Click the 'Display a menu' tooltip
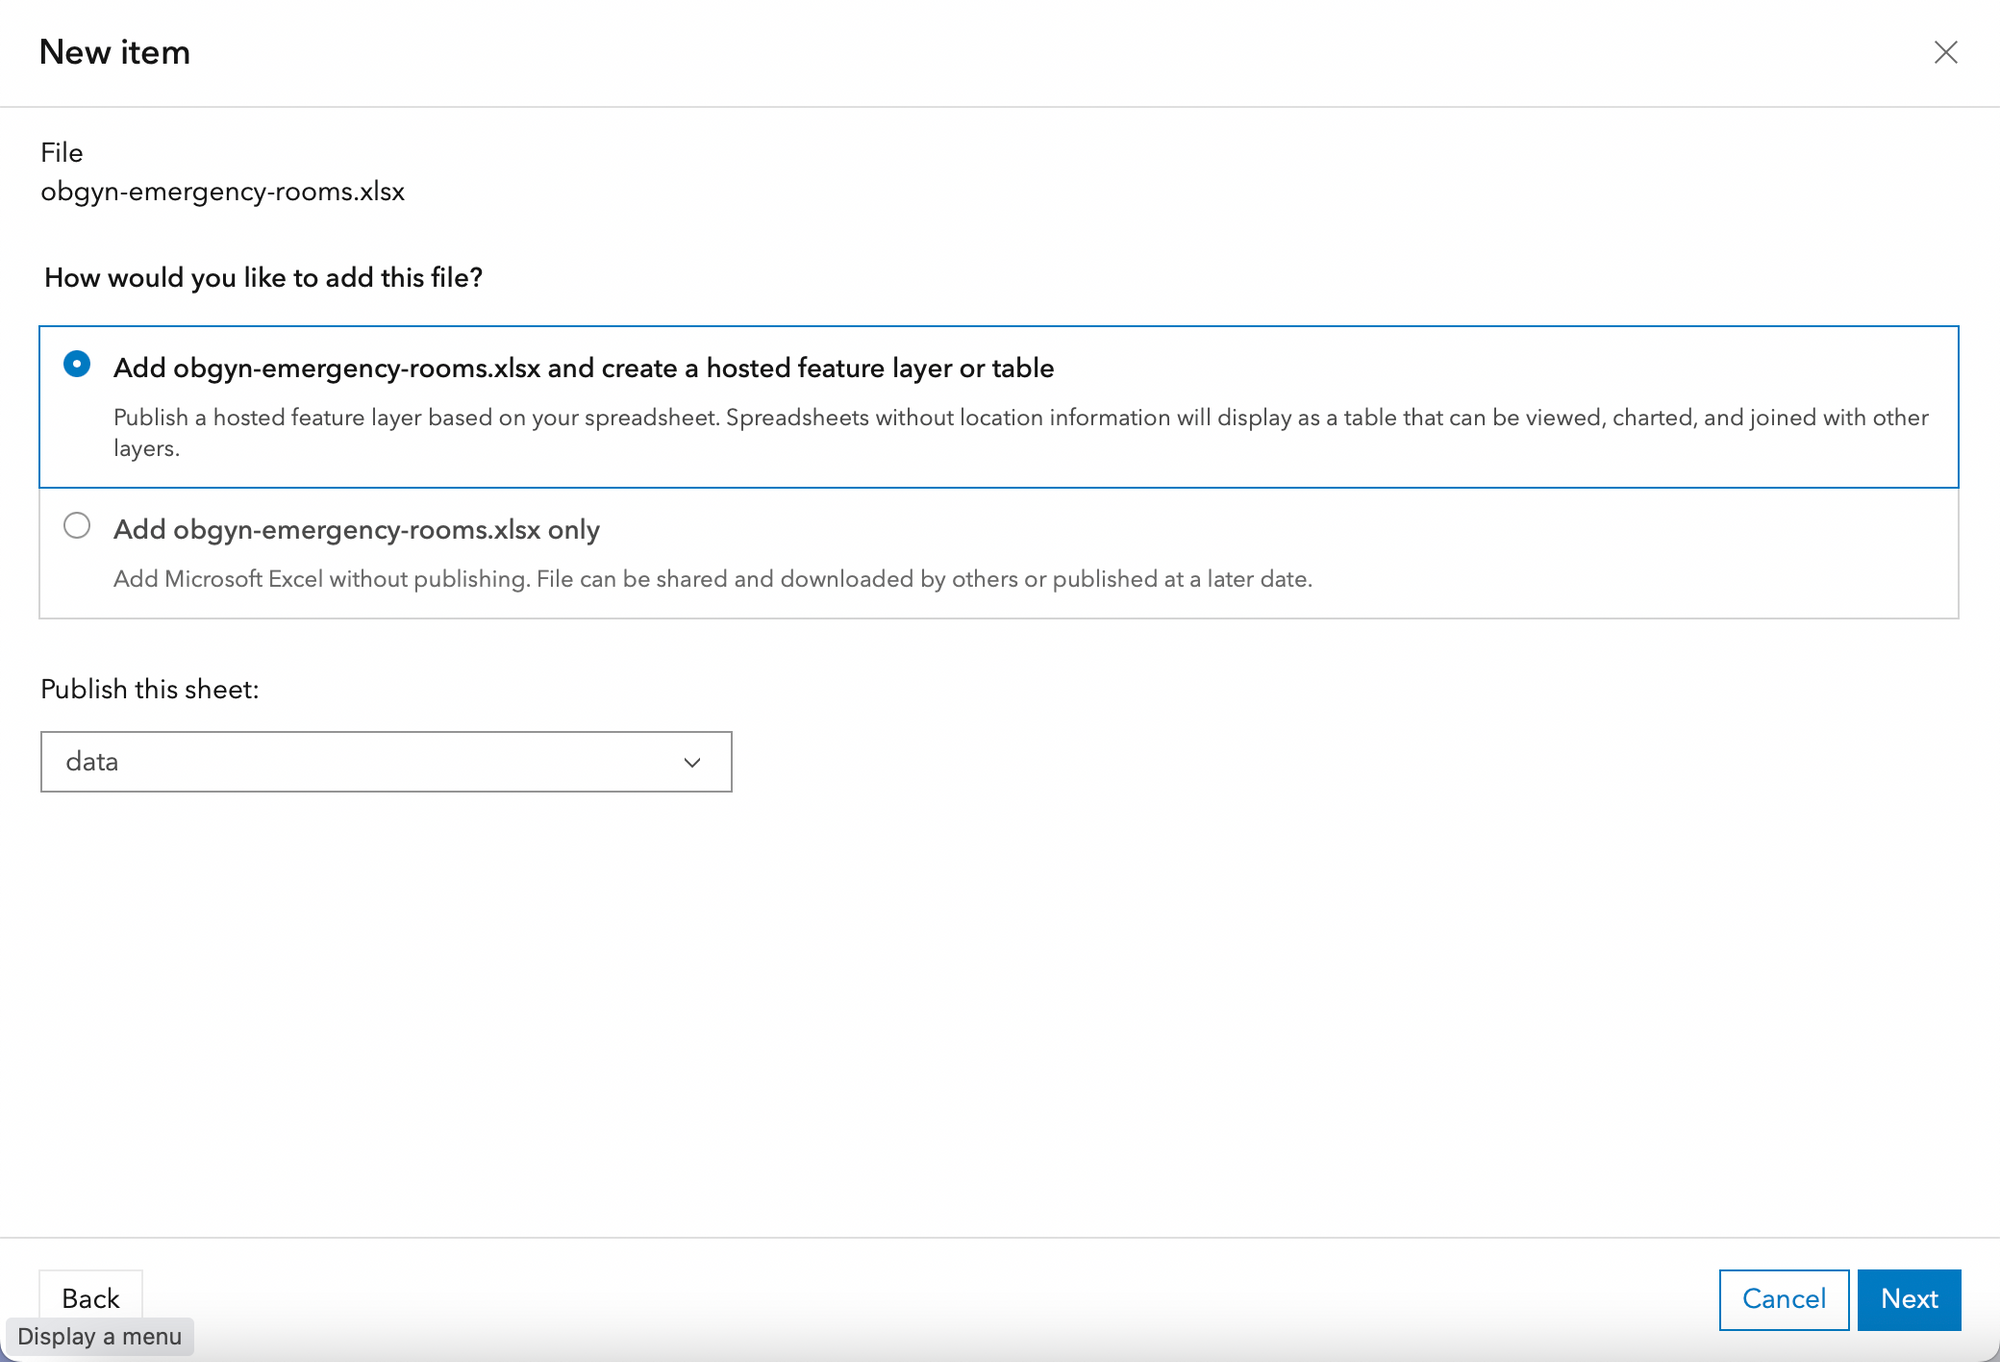The height and width of the screenshot is (1362, 2000). [x=99, y=1337]
